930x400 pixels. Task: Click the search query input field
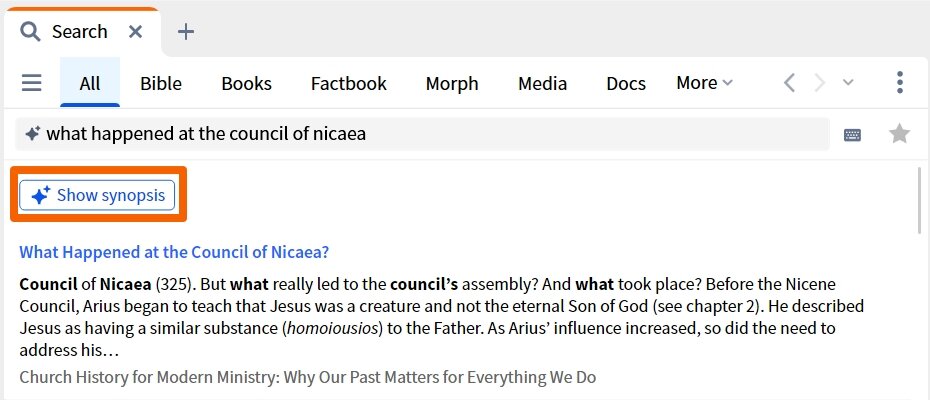point(430,133)
